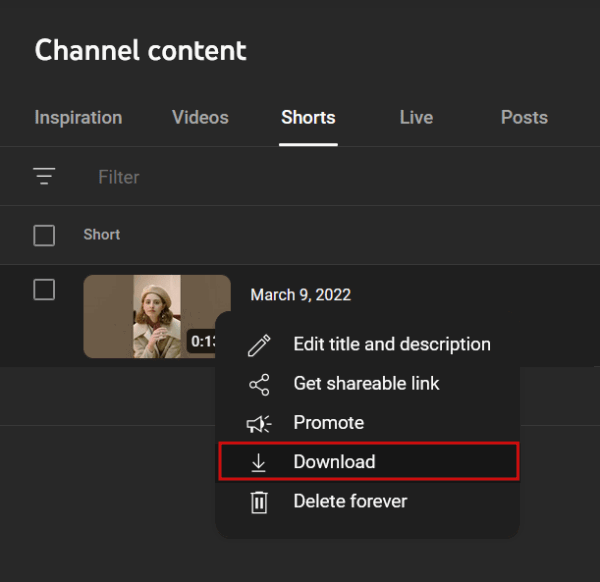Choose Promote from the menu
Image resolution: width=600 pixels, height=582 pixels.
367,423
